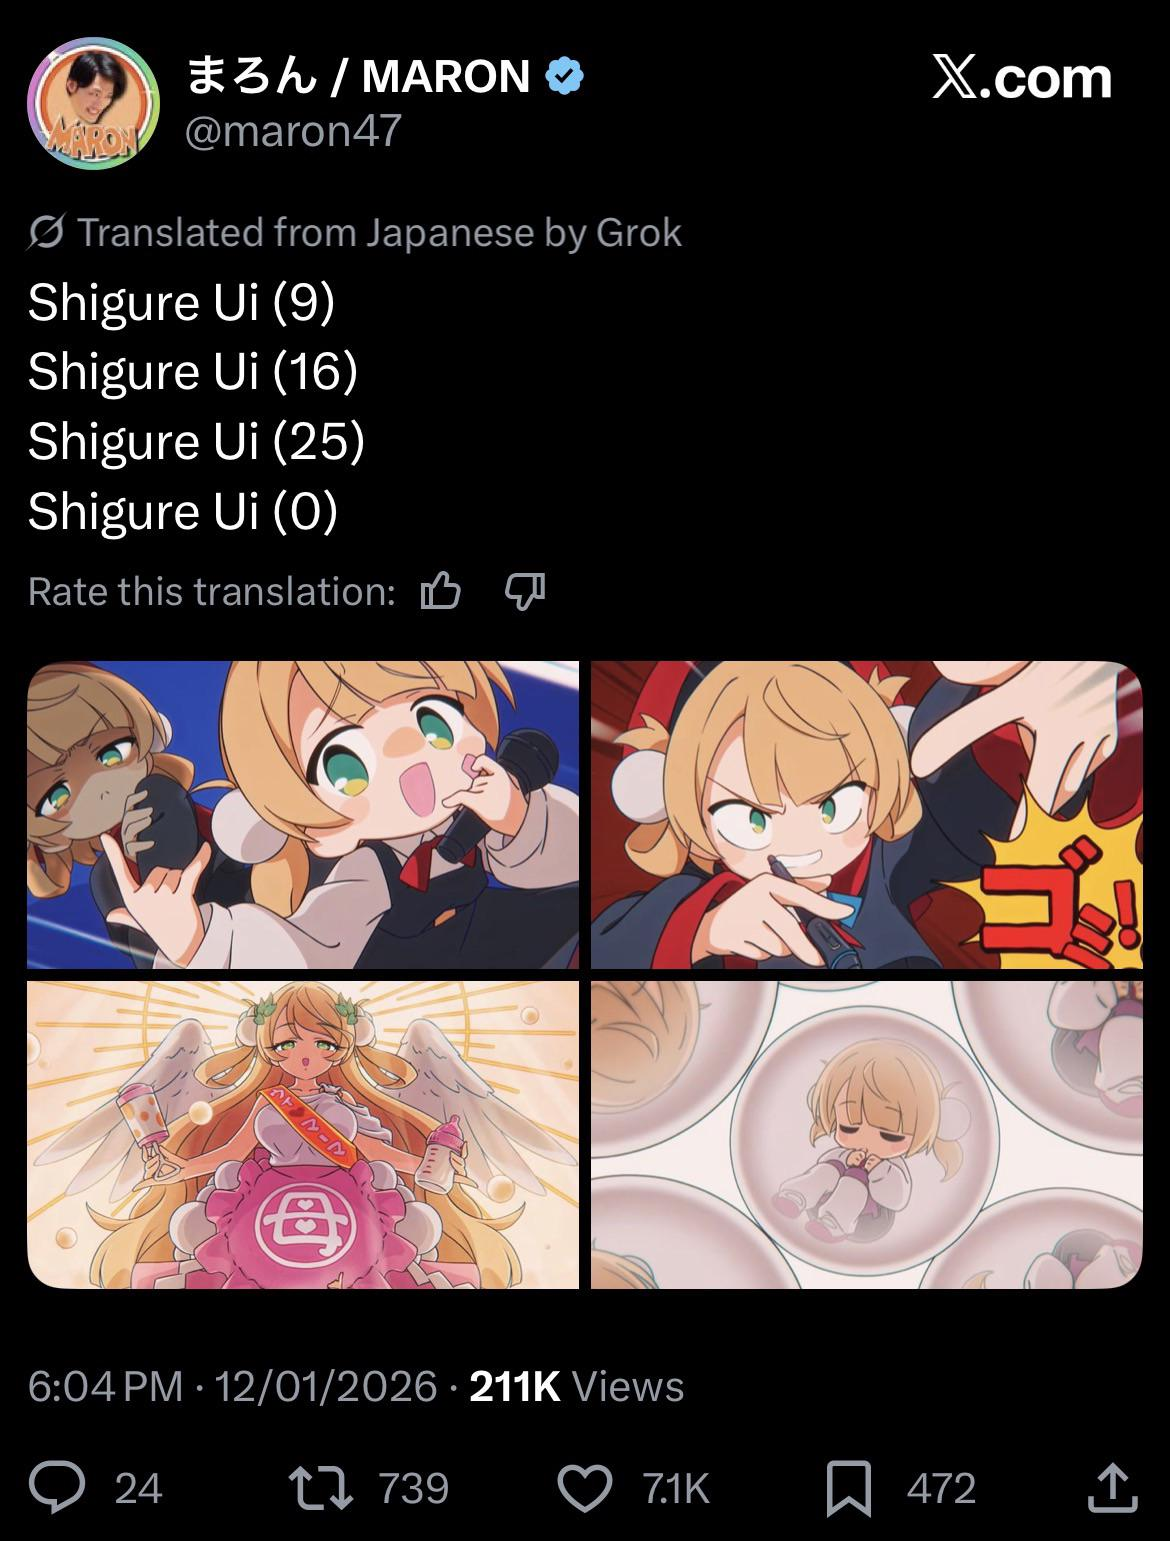Click the 211K Views count
1170x1541 pixels.
click(x=576, y=1386)
